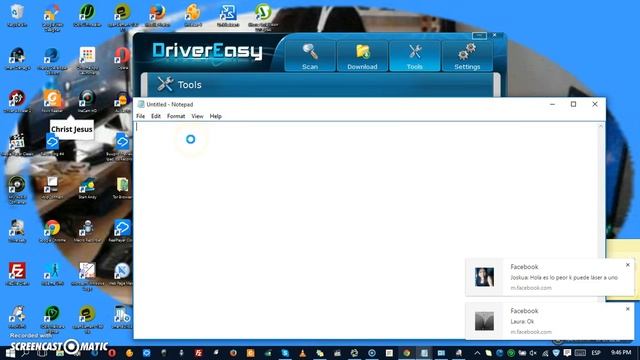Open the clock showing 9:46 PM
The height and width of the screenshot is (360, 640).
621,353
